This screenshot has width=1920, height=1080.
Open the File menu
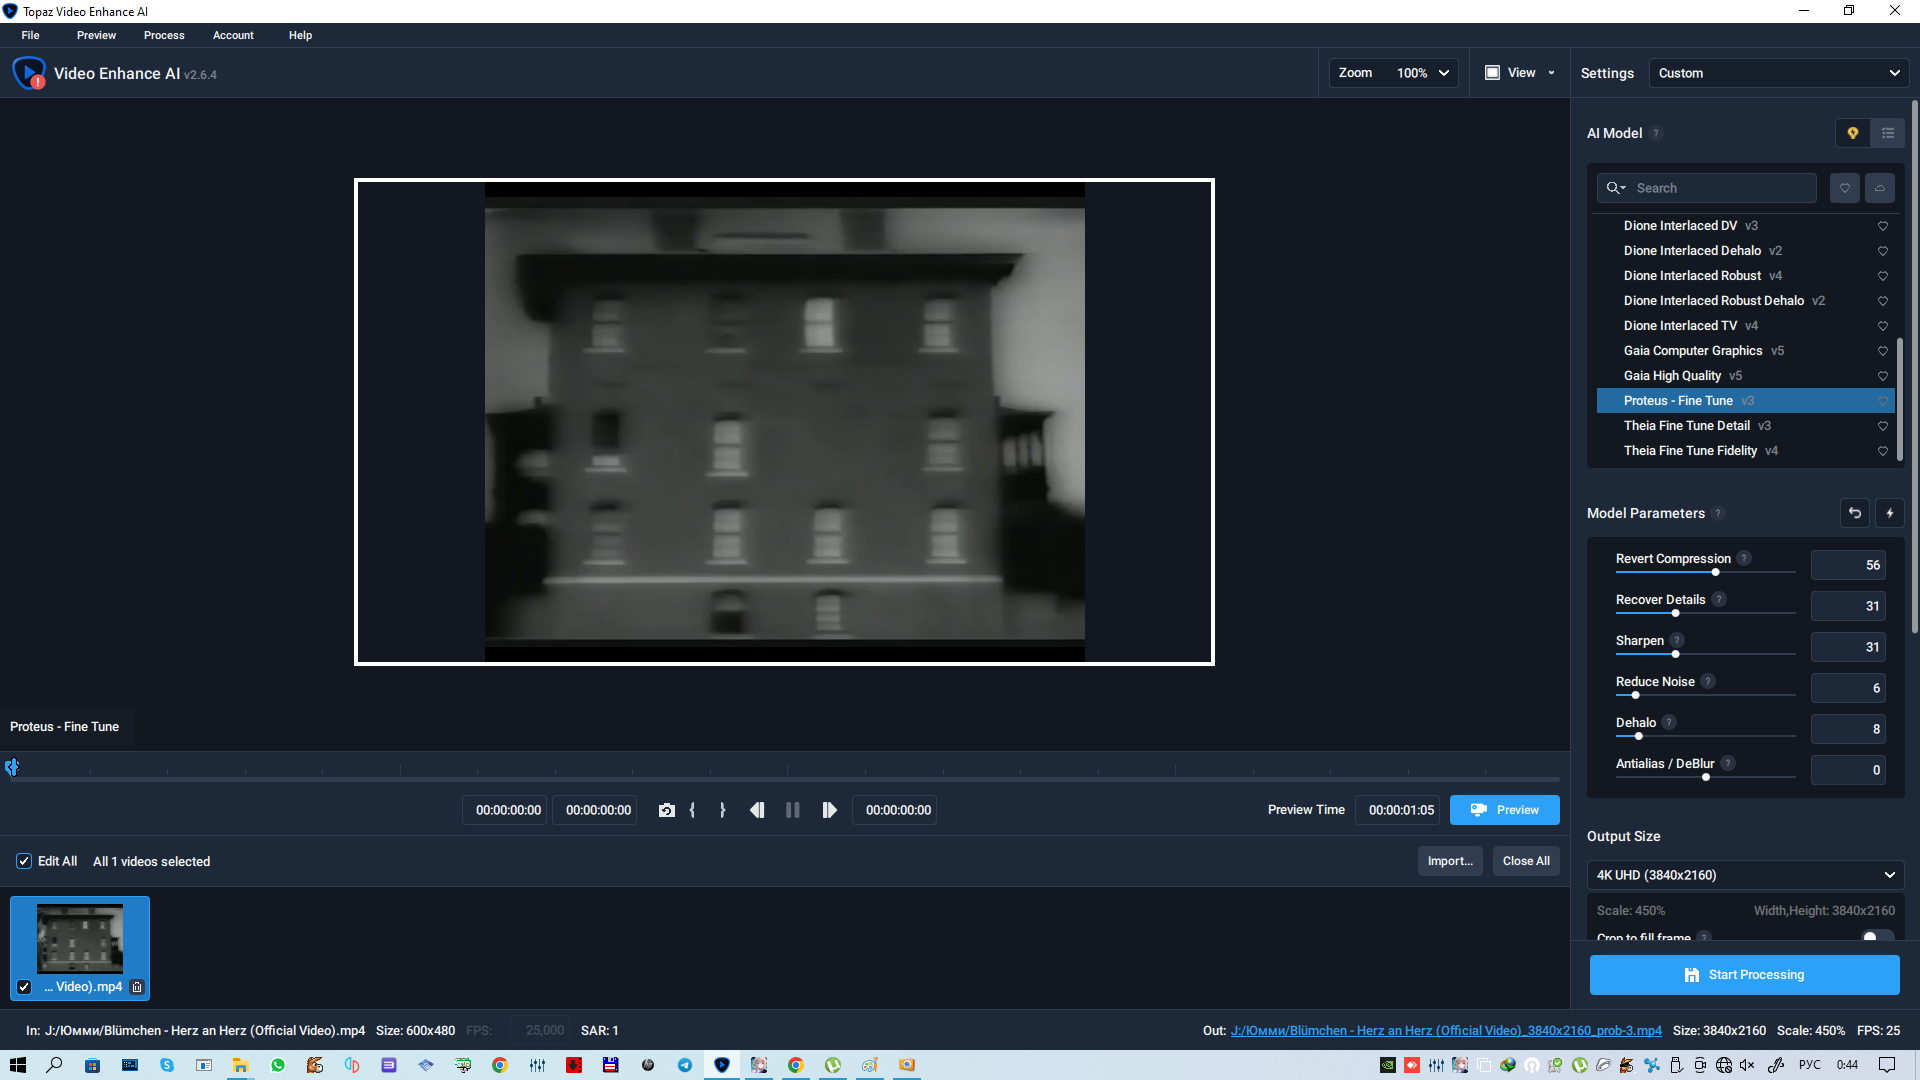(31, 35)
